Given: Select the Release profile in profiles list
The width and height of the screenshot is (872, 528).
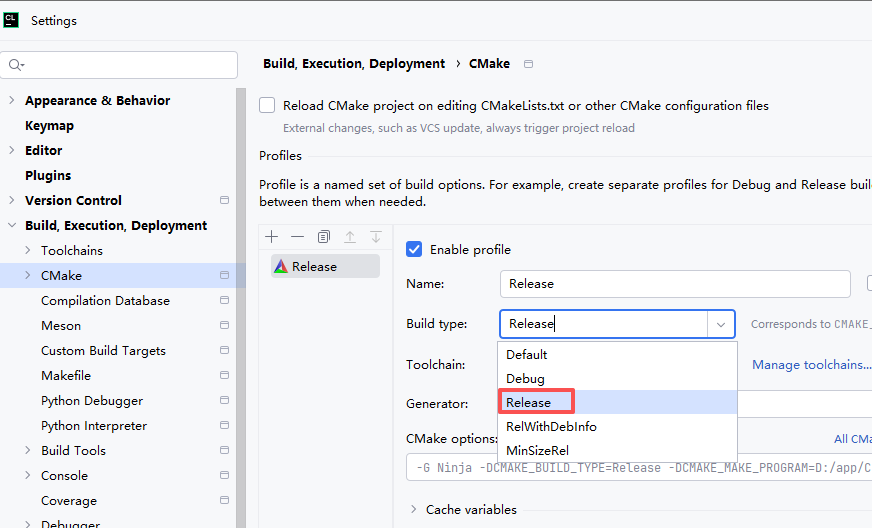Looking at the screenshot, I should (314, 267).
